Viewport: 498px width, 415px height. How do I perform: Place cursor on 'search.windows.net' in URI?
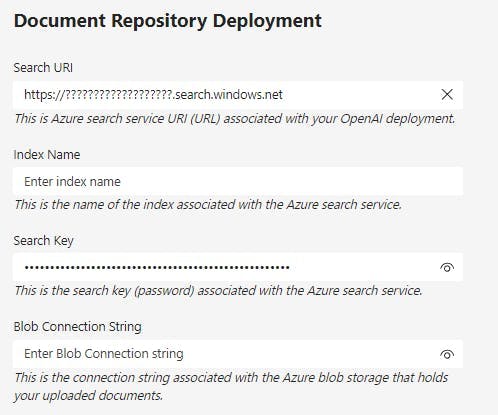(x=229, y=95)
